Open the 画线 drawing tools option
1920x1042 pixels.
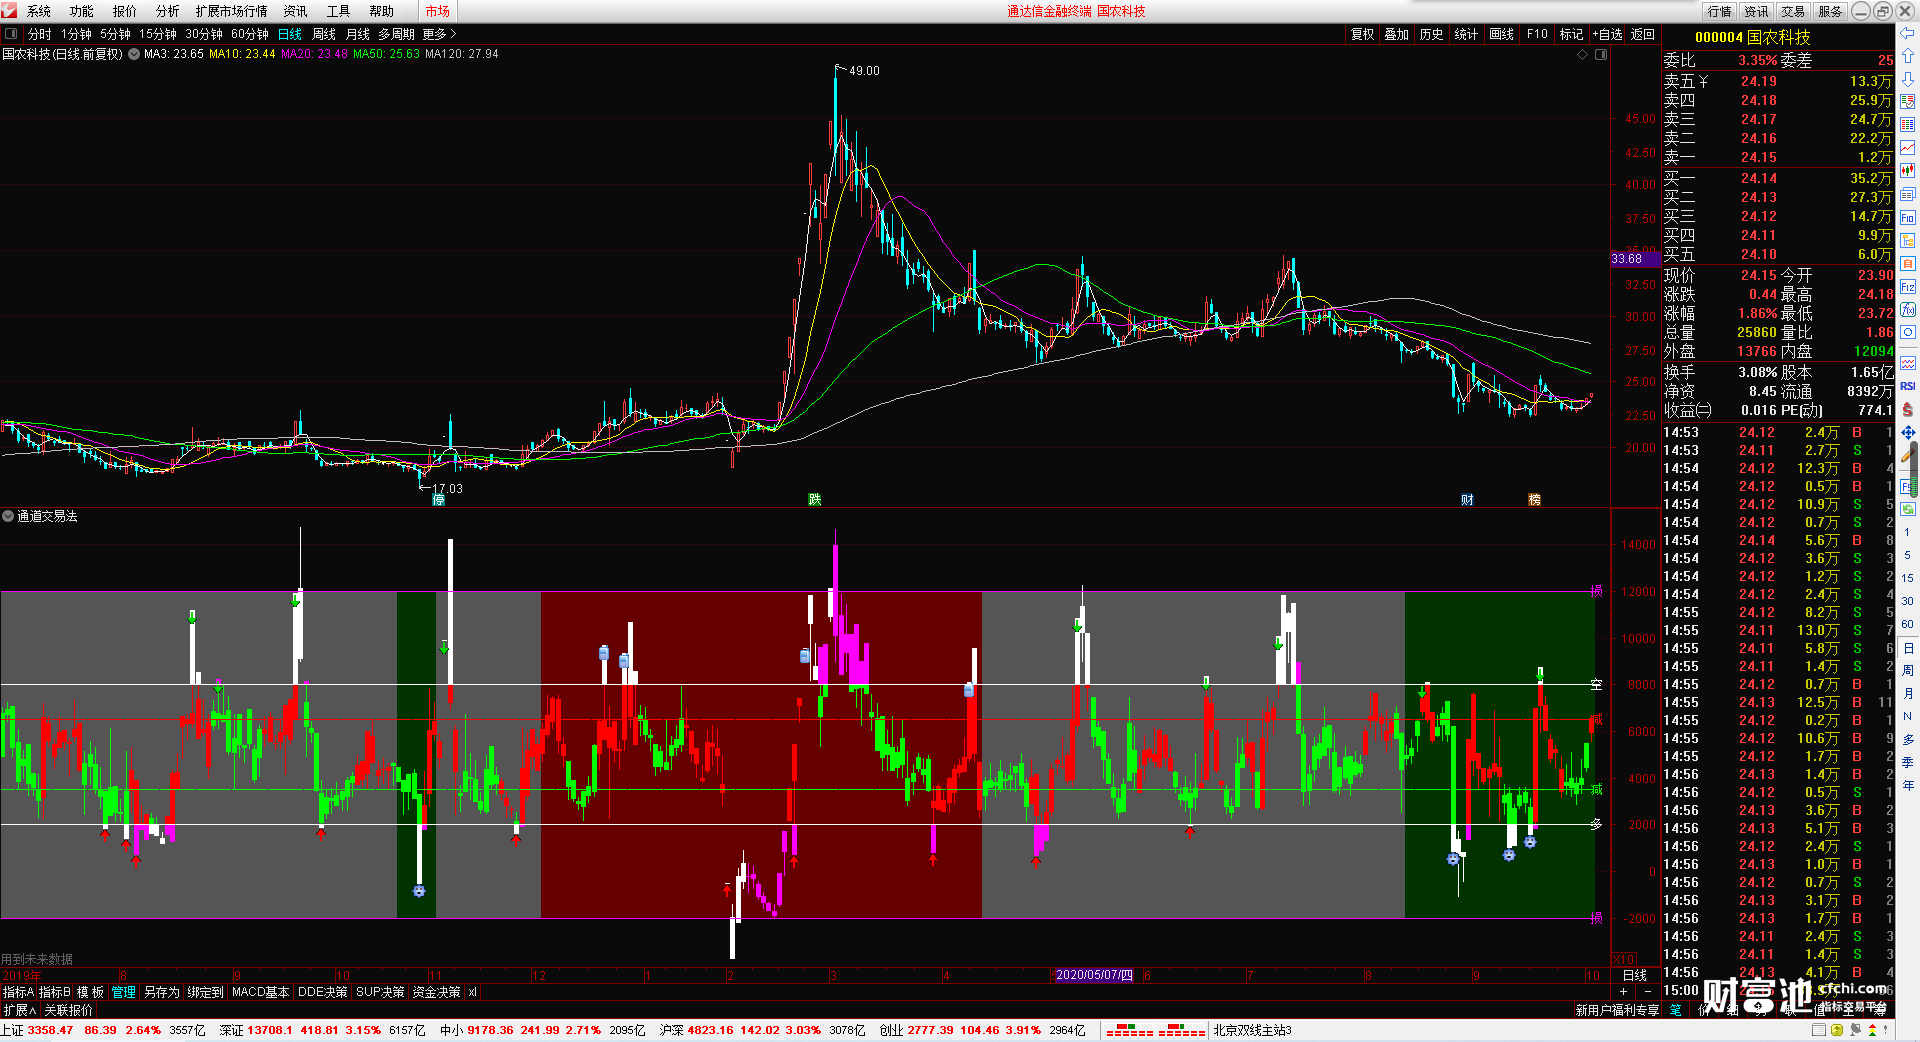[1501, 34]
